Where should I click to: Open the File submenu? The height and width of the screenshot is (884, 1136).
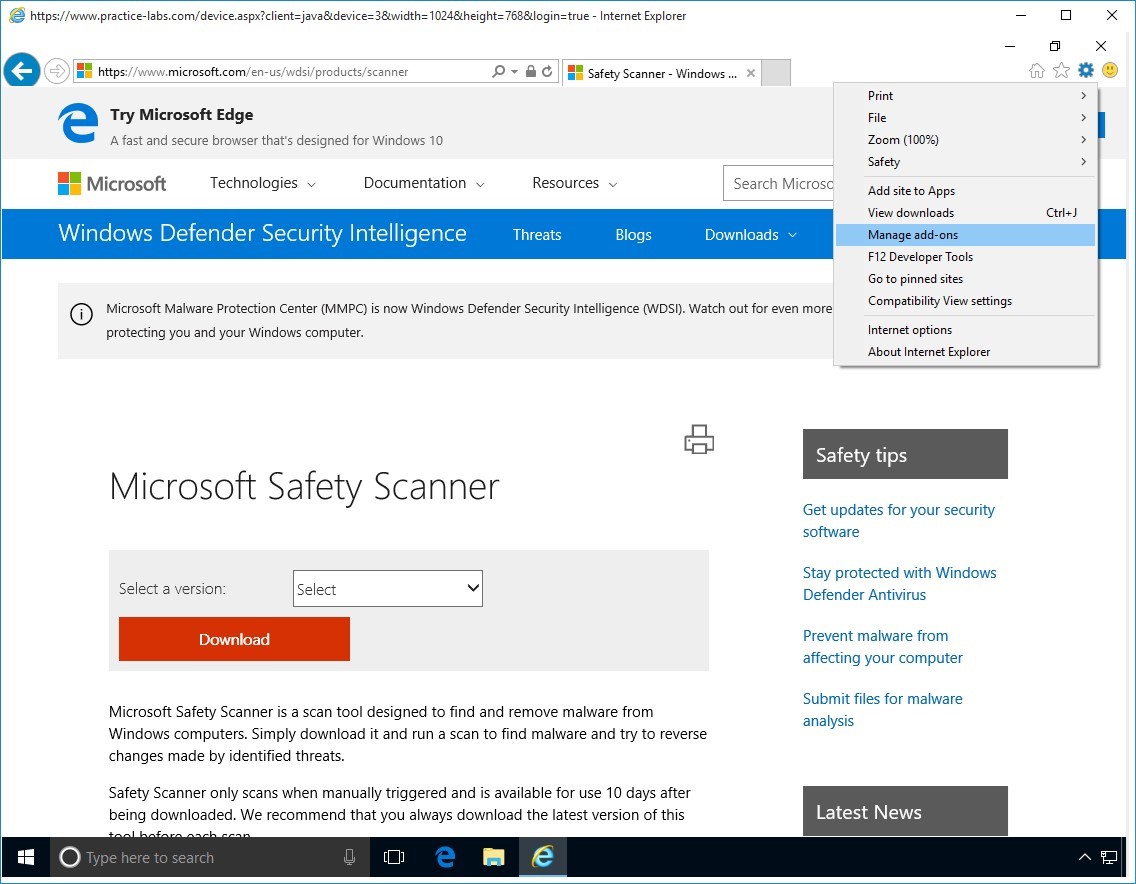coord(966,117)
